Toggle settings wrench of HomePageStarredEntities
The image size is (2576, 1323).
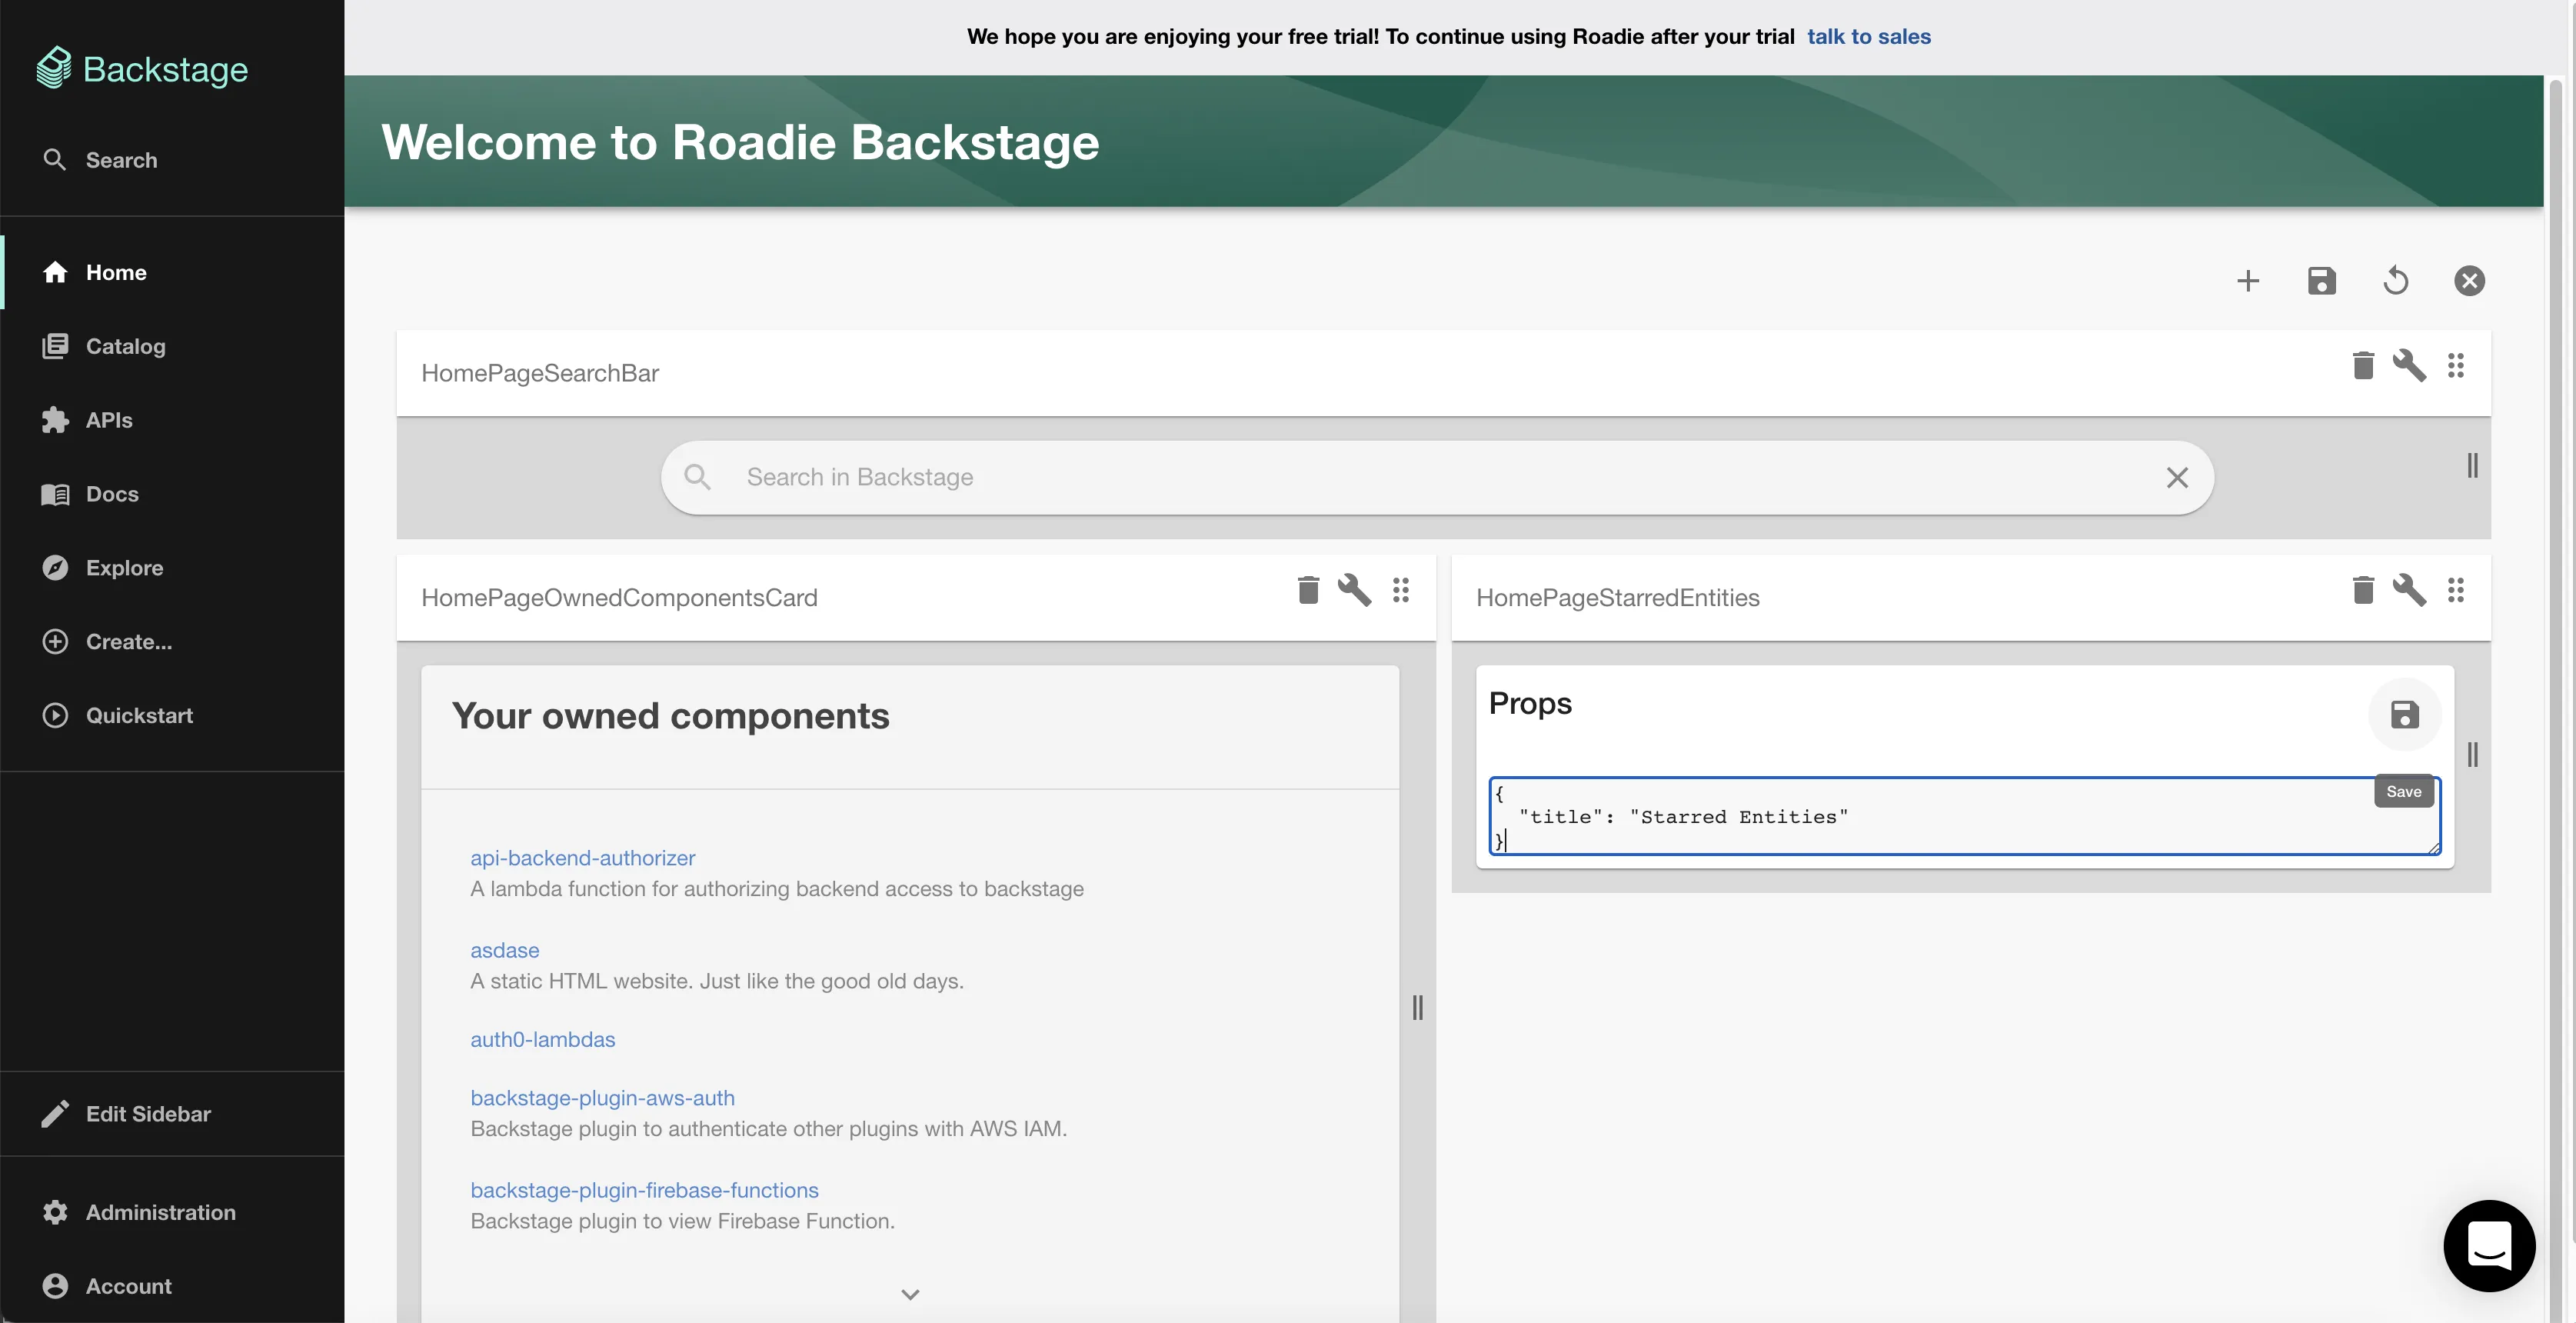click(x=2408, y=590)
